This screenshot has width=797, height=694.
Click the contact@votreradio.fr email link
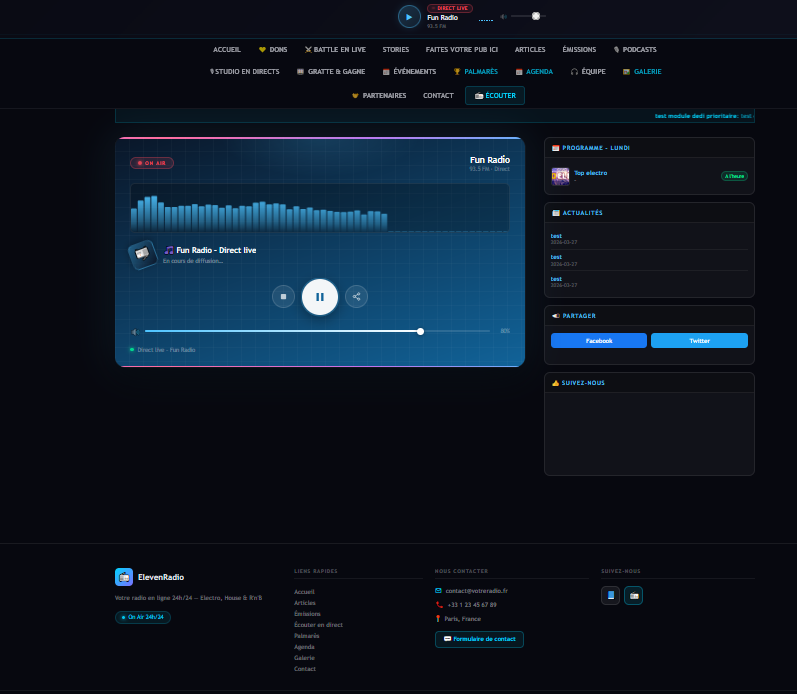pos(476,591)
